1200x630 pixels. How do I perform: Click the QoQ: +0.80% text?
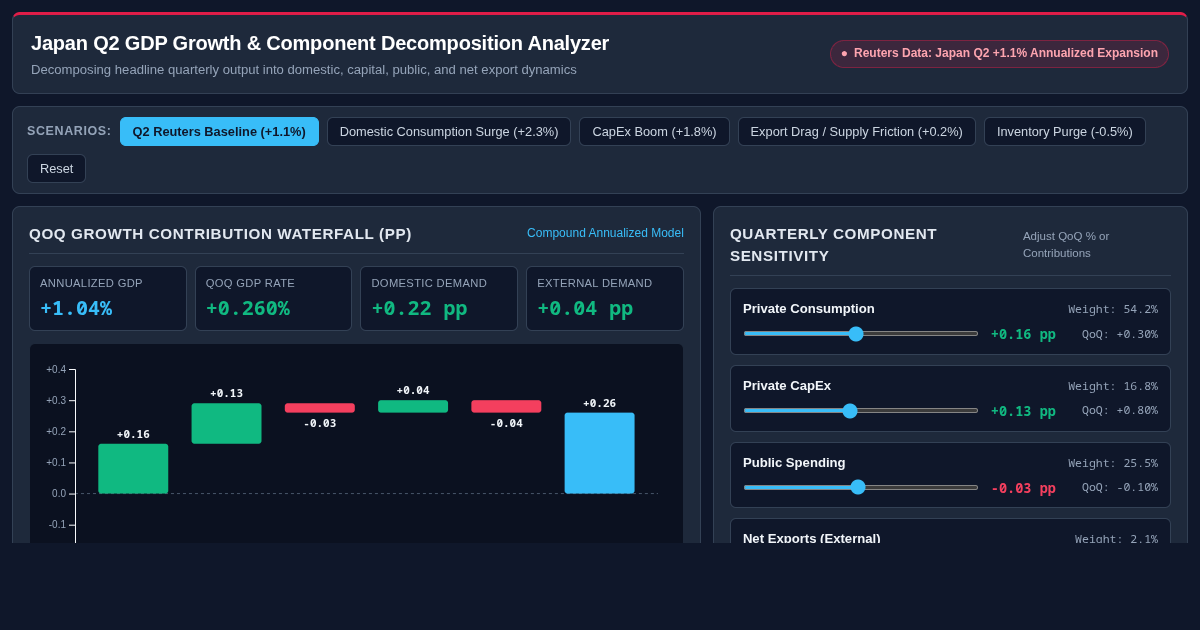click(x=1120, y=410)
